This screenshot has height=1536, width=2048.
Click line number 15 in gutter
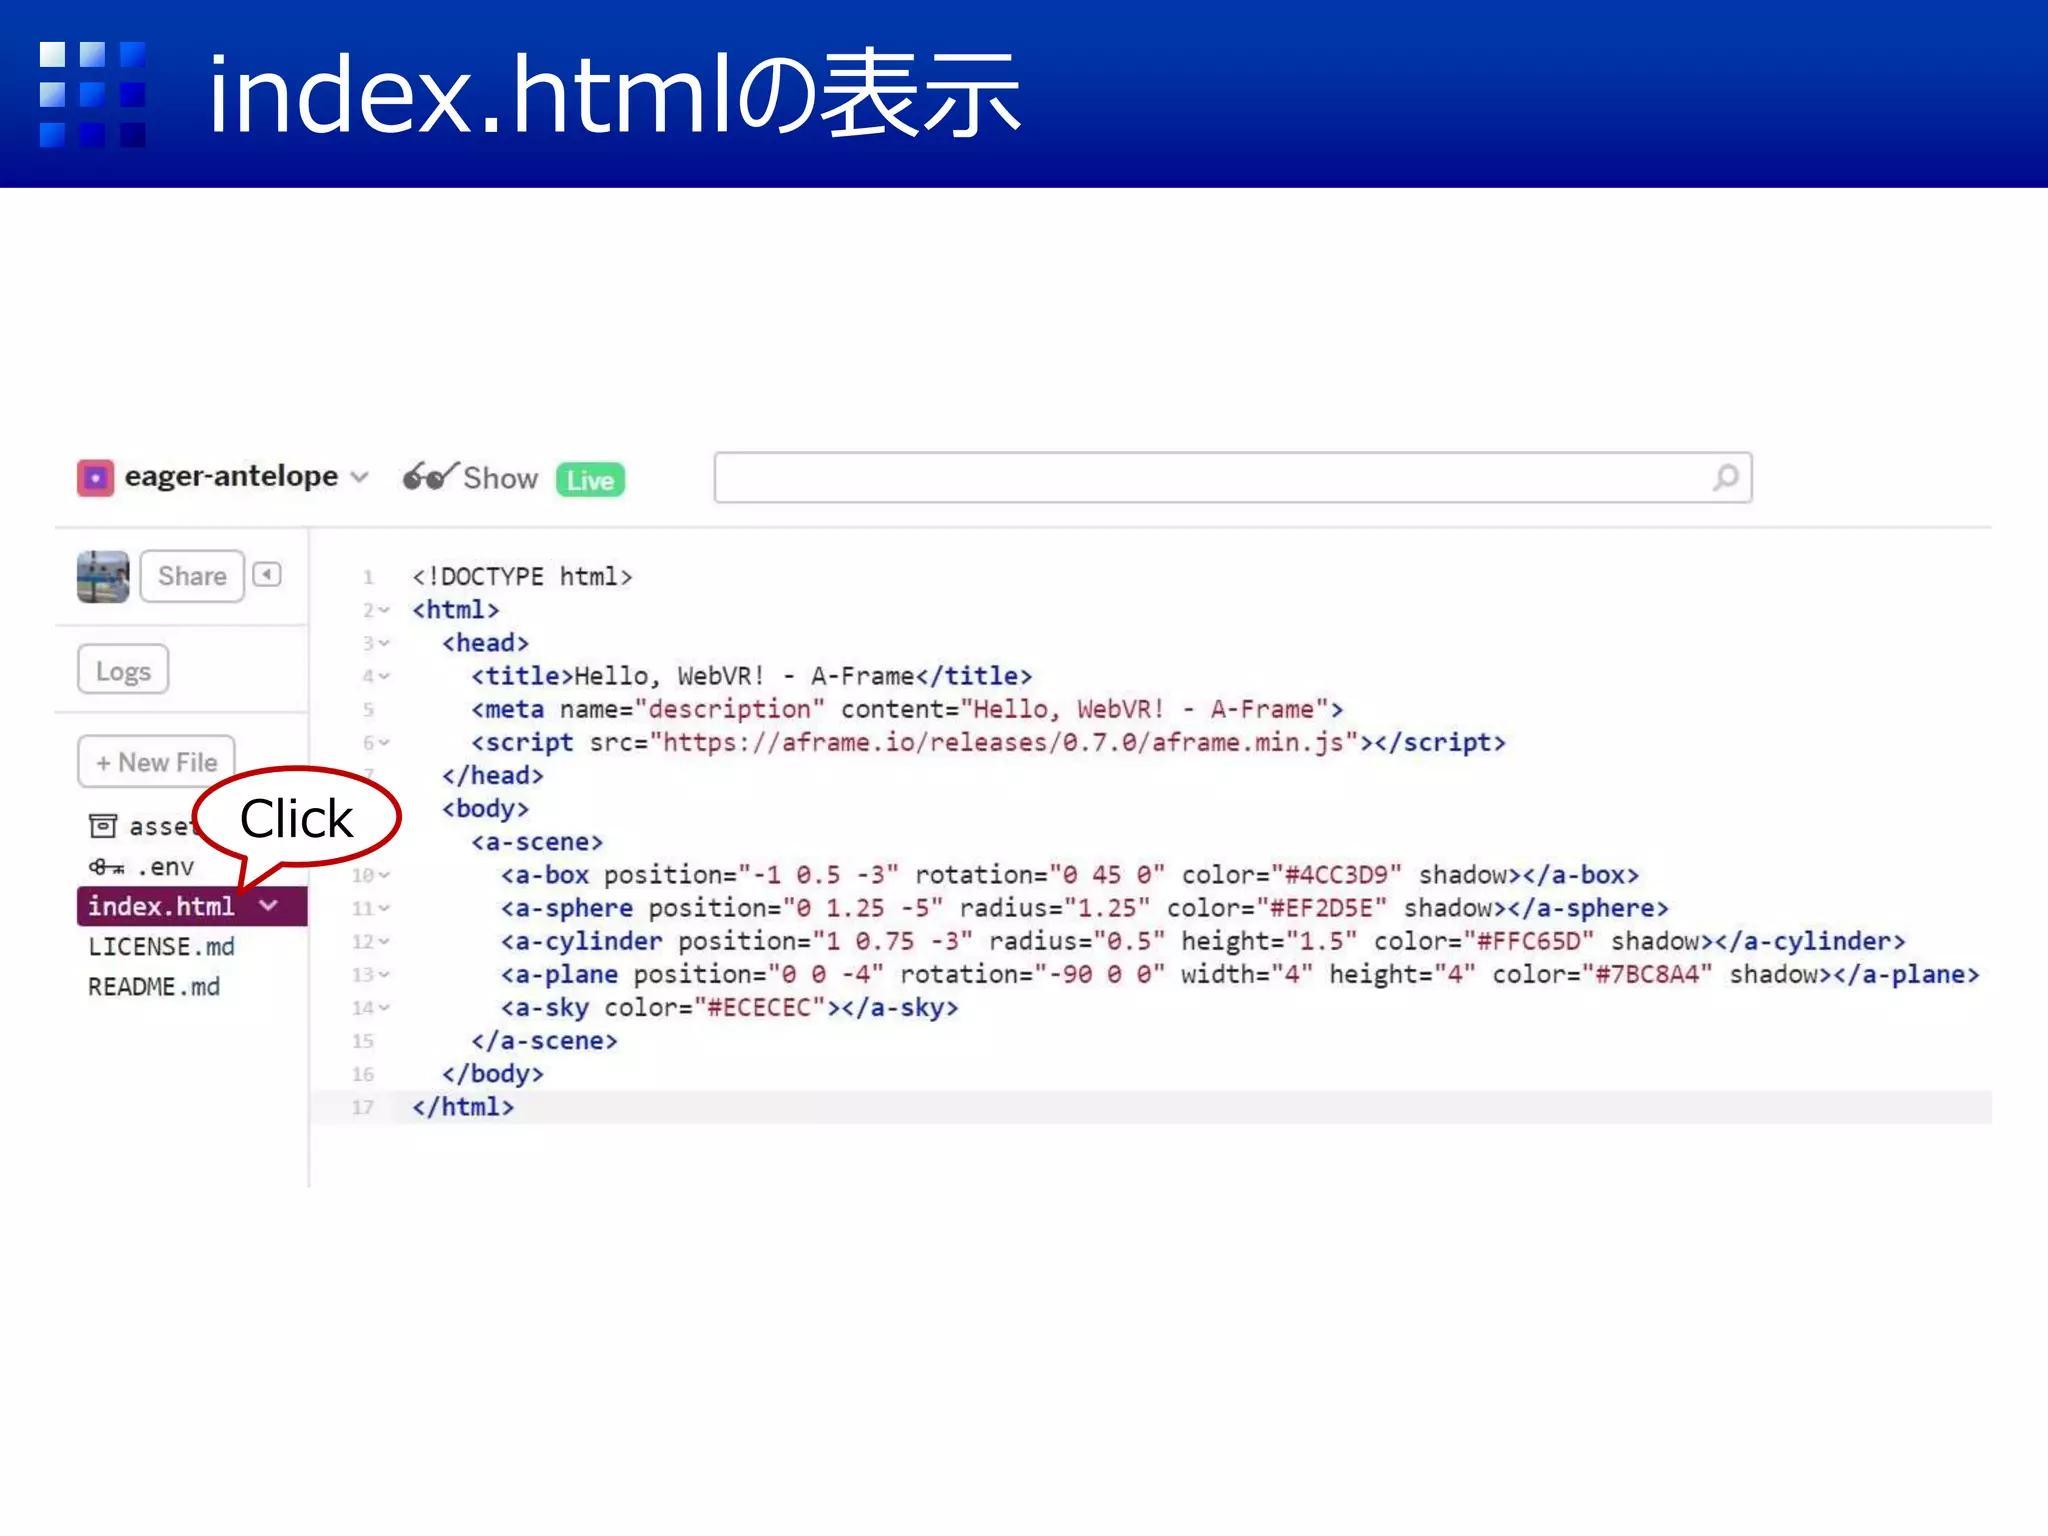363,1041
